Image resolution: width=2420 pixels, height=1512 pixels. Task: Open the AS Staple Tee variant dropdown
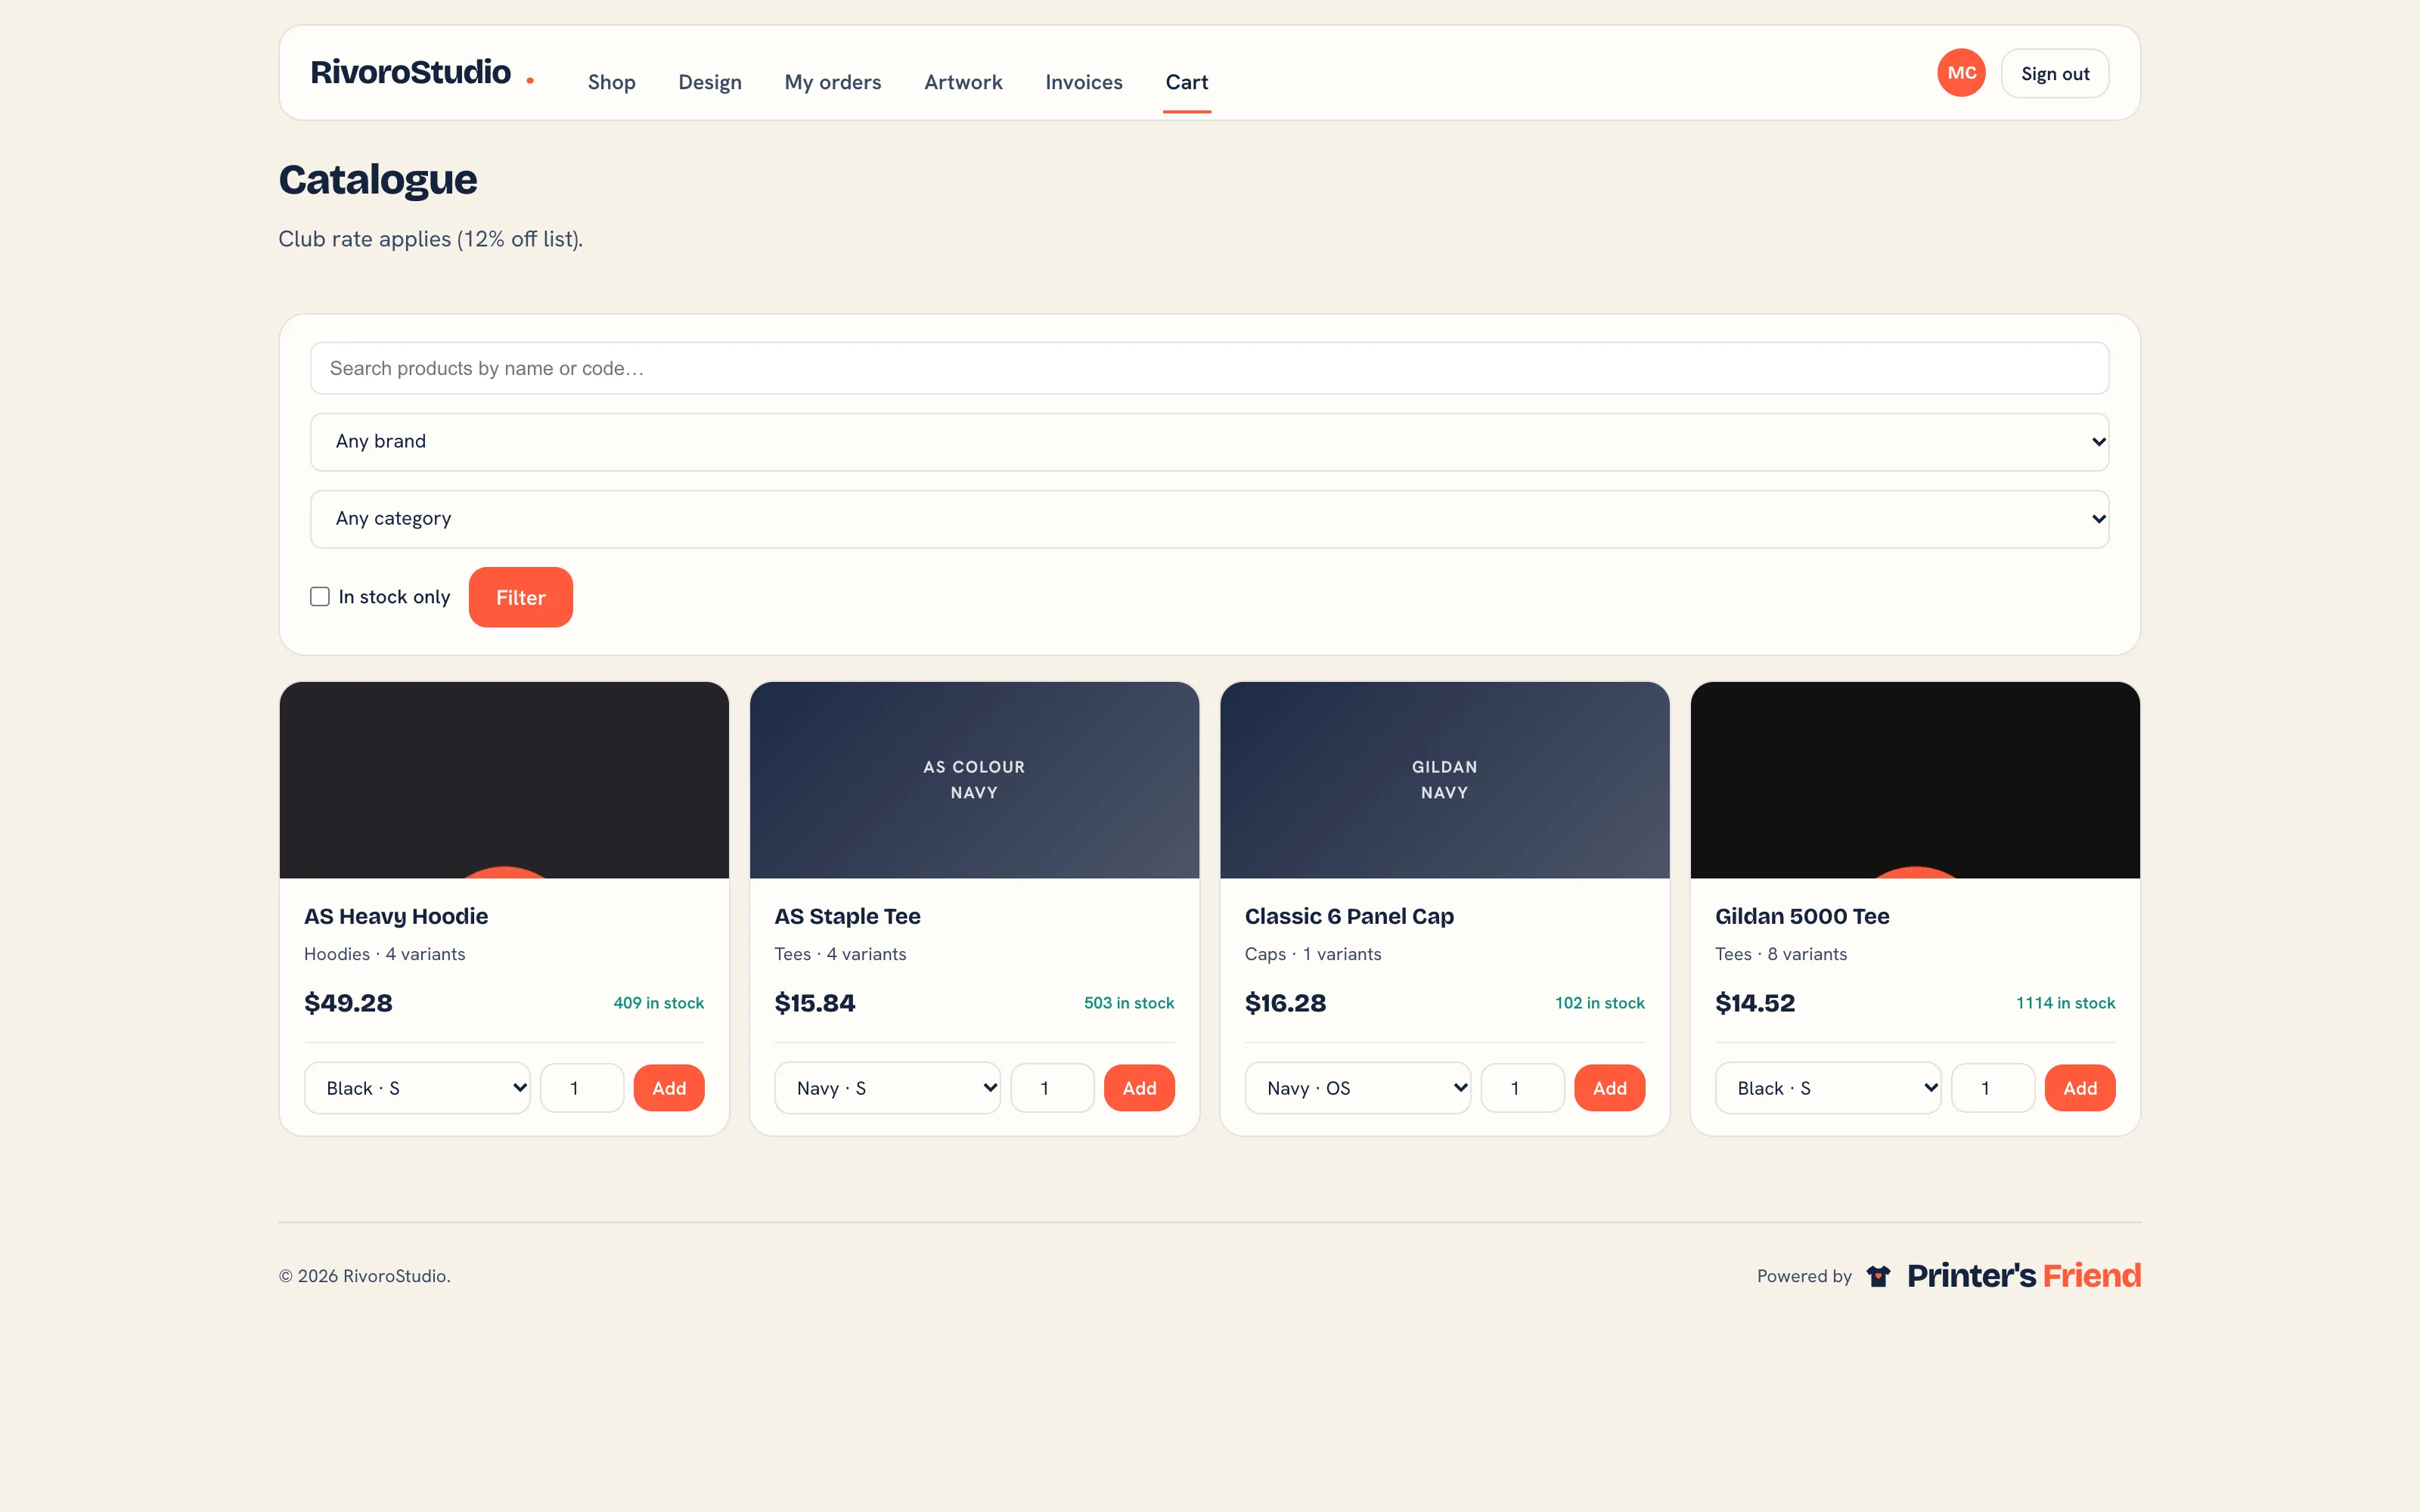tap(887, 1088)
